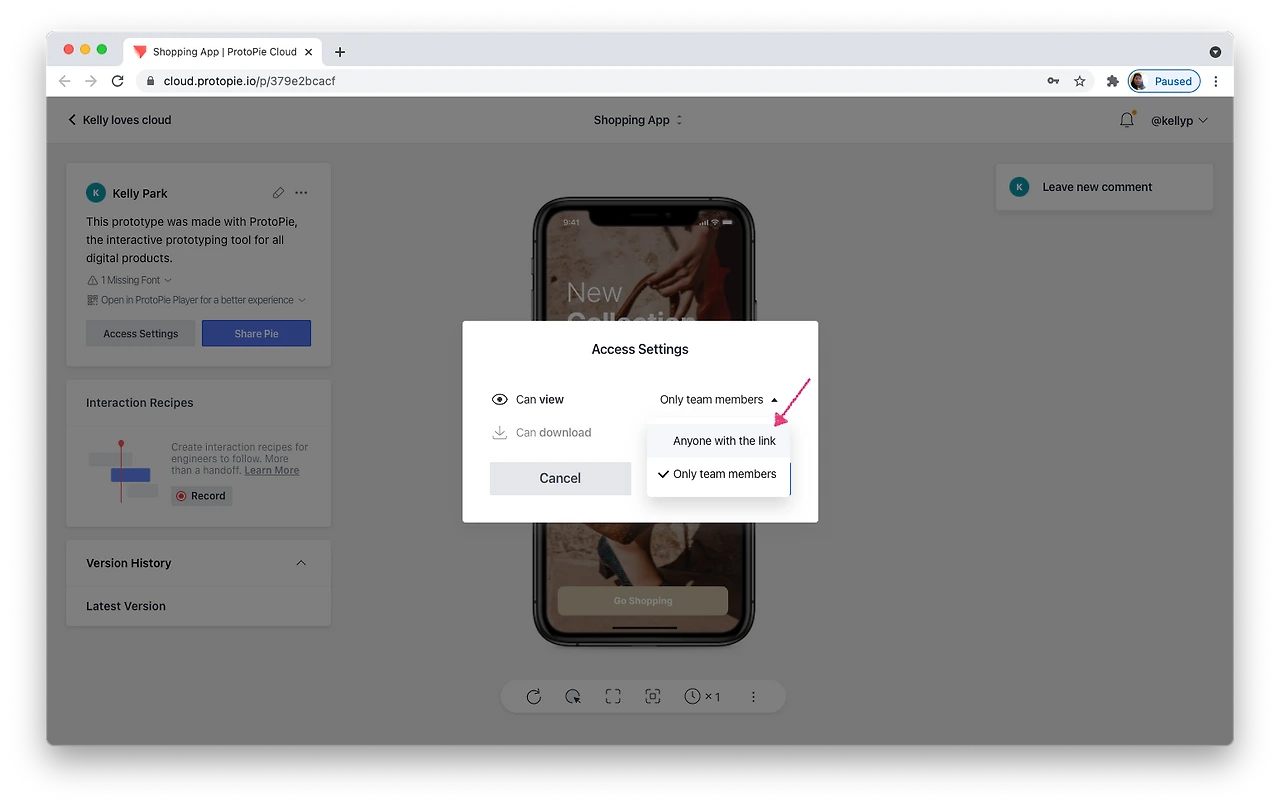The width and height of the screenshot is (1280, 807).
Task: Open the Chrome three-dot menu
Action: point(1216,81)
